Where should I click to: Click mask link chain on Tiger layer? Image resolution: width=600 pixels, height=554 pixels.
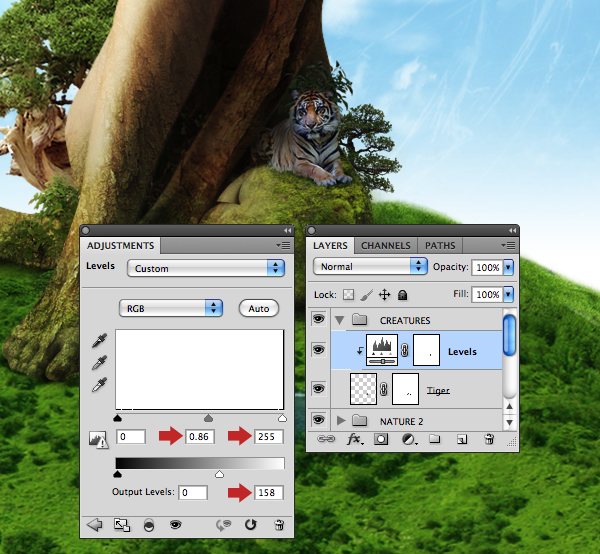(x=384, y=389)
